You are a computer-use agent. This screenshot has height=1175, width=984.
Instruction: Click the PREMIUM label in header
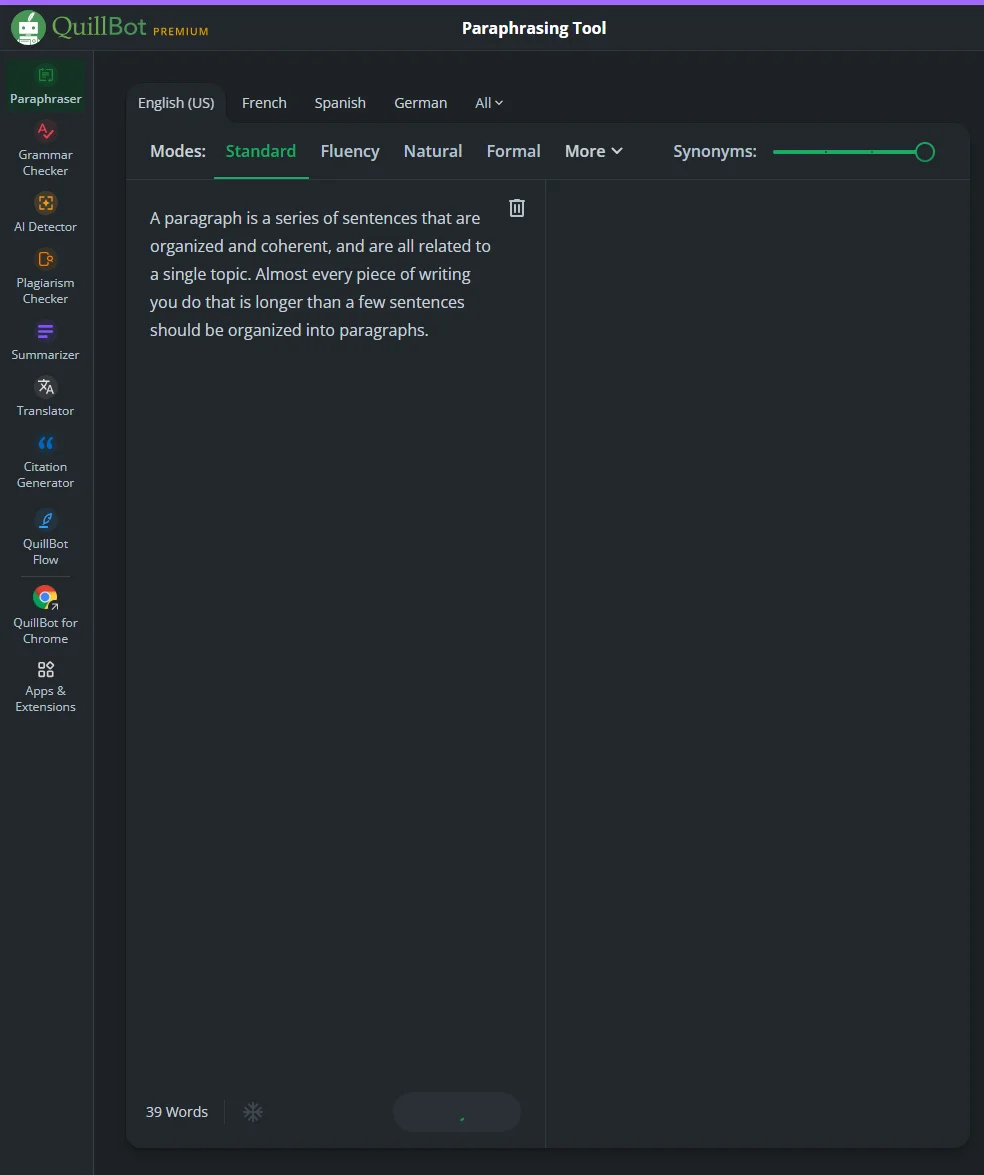pyautogui.click(x=181, y=31)
